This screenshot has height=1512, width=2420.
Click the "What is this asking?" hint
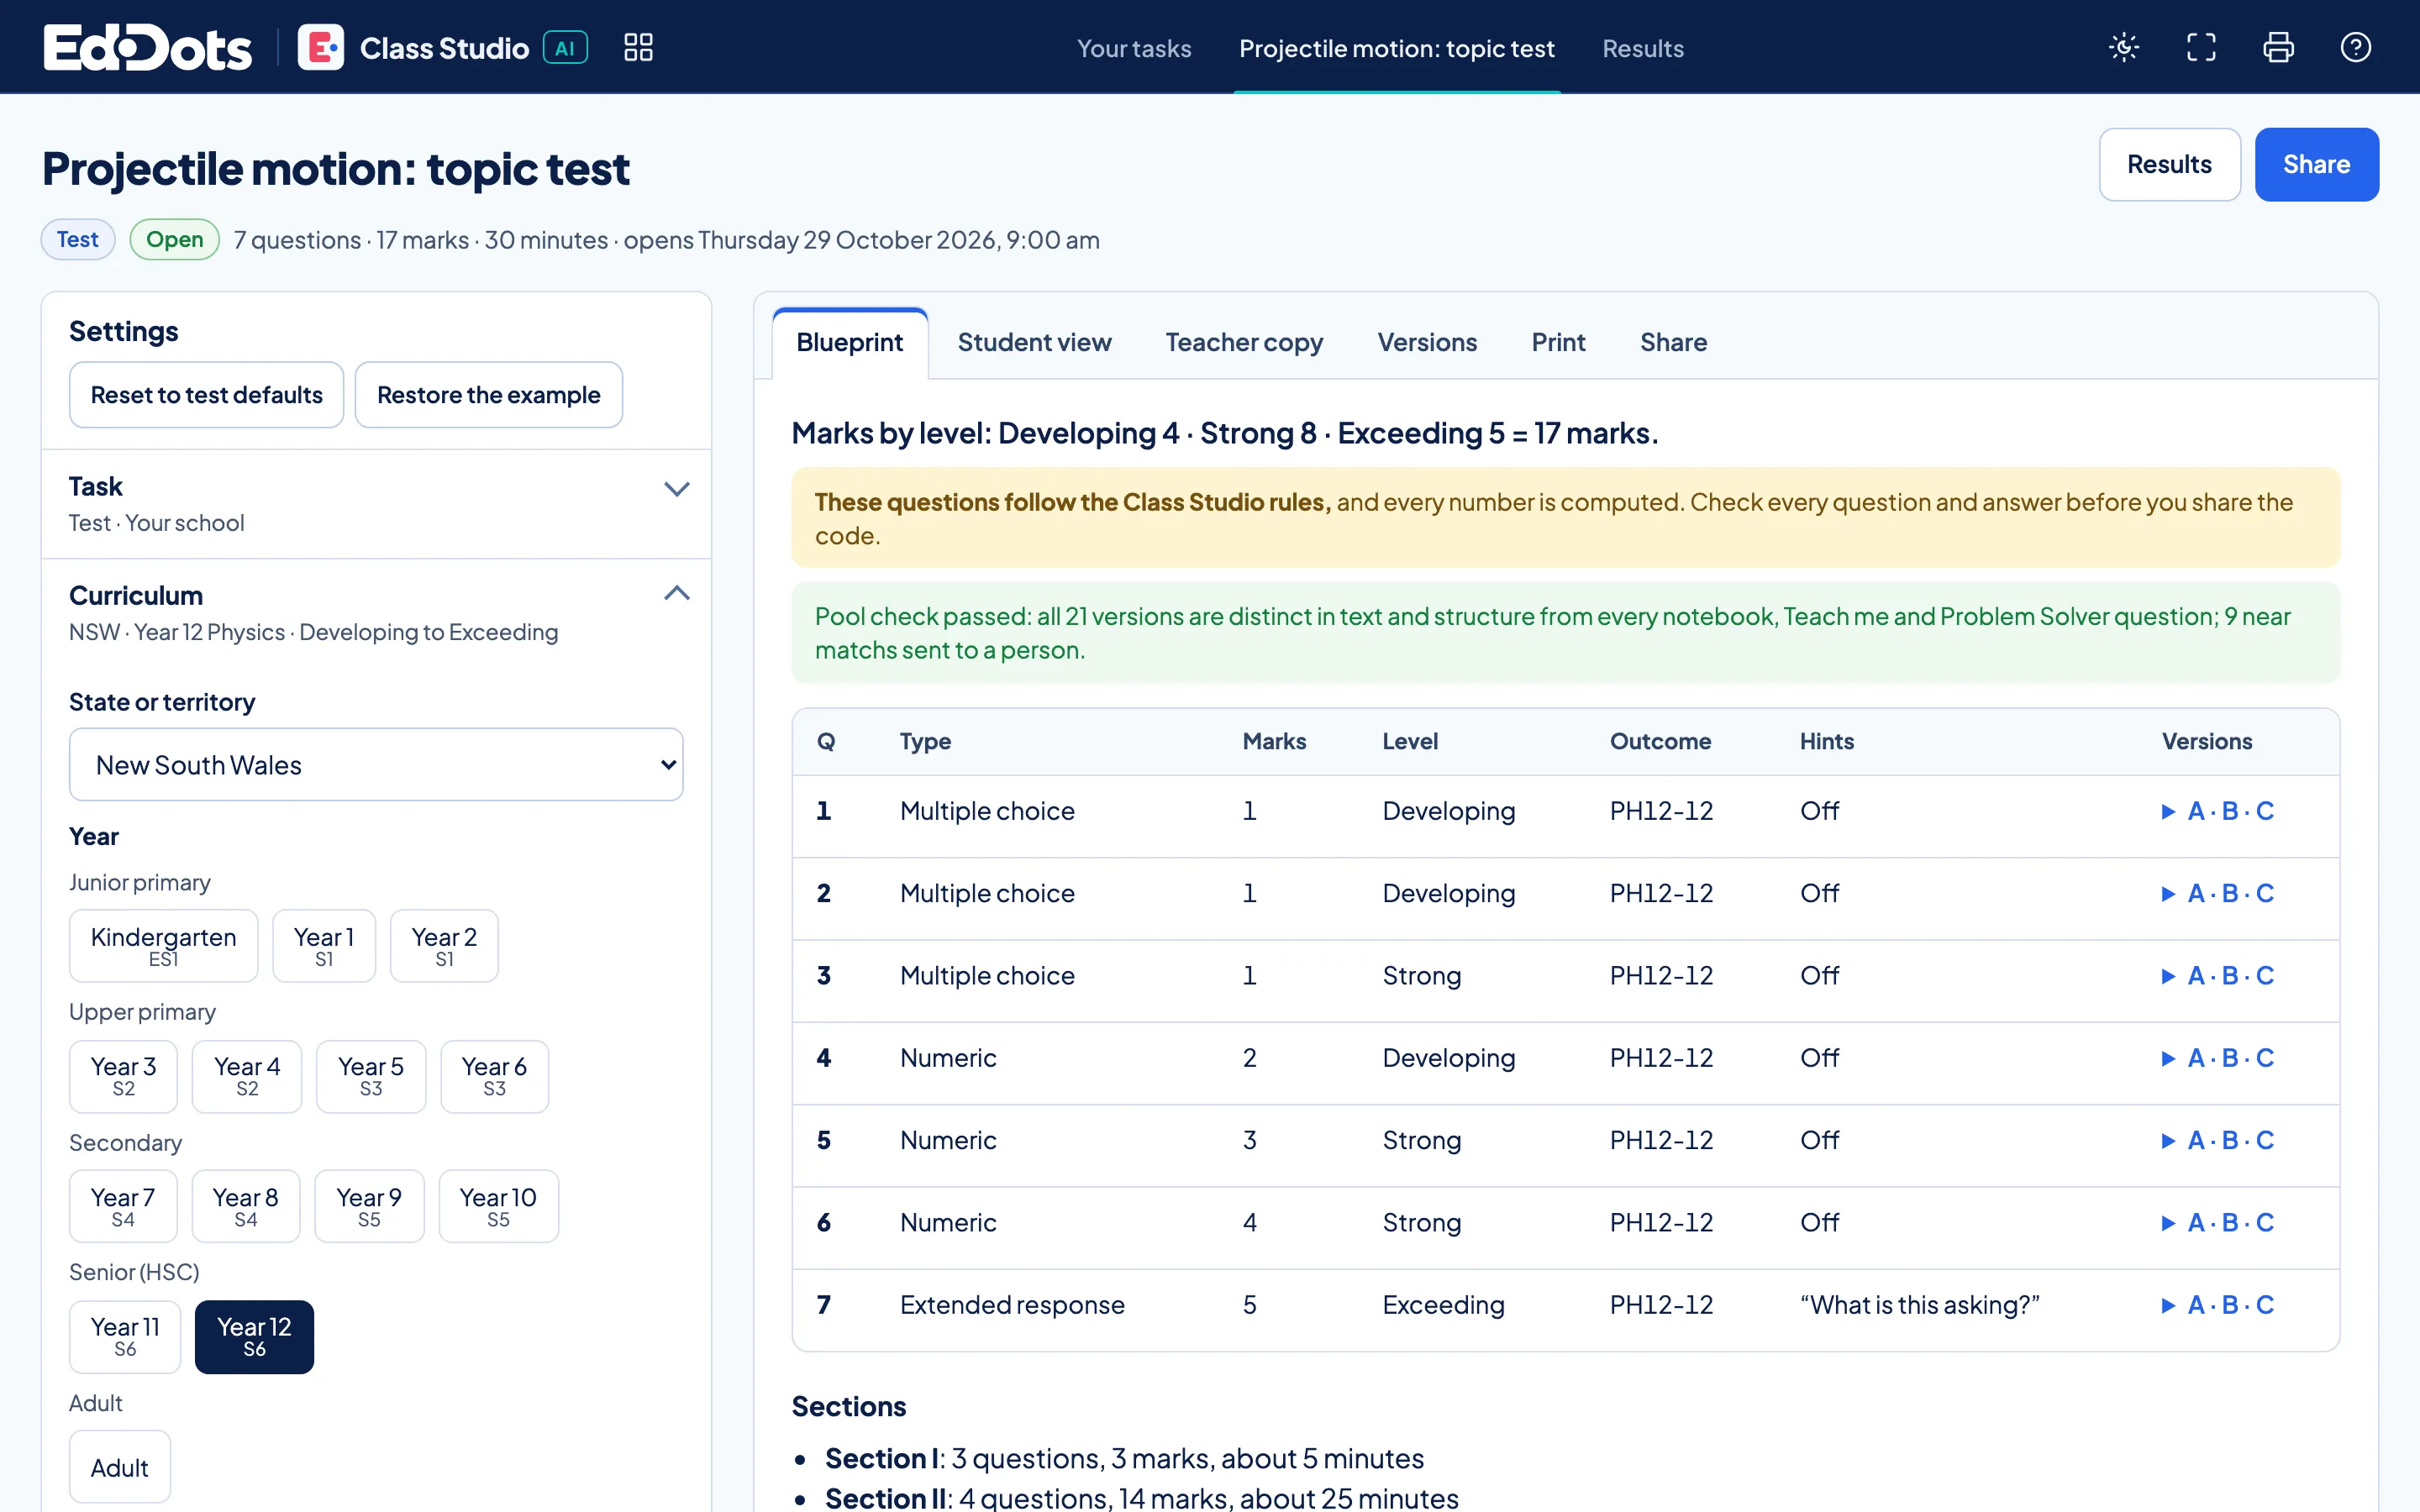[x=1919, y=1305]
